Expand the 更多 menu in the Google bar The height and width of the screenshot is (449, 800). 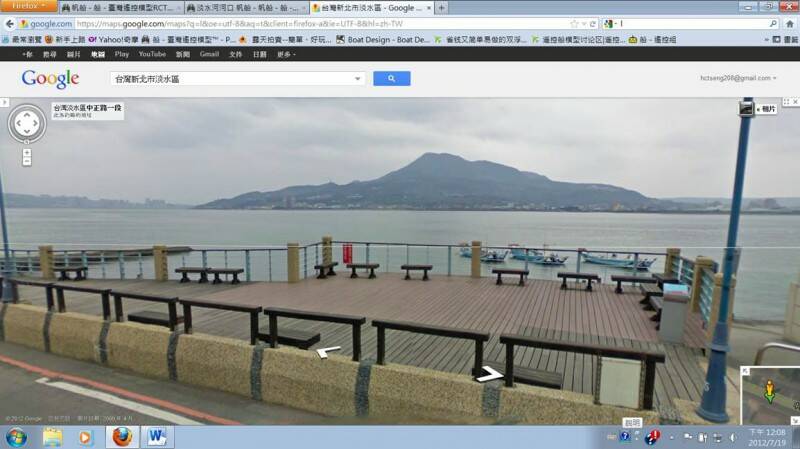pyautogui.click(x=286, y=54)
